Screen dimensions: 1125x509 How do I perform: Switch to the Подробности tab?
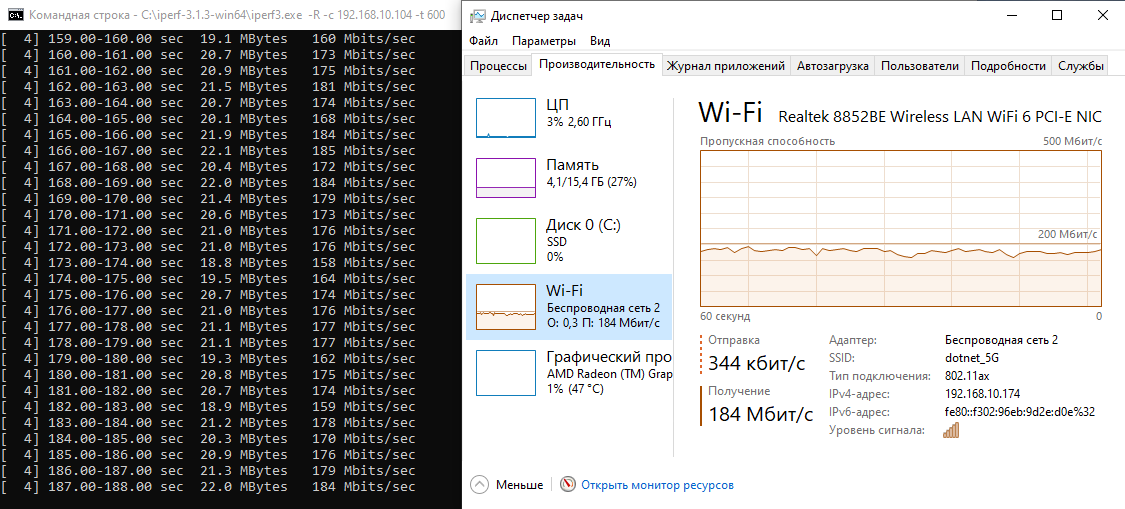[1008, 66]
